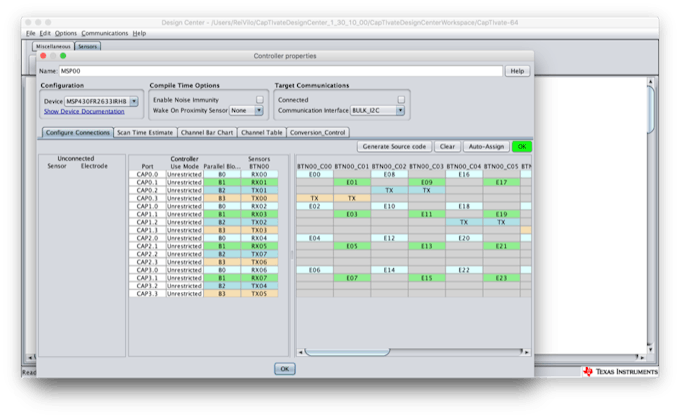The height and width of the screenshot is (418, 680).
Task: Switch to Scan Time Estimate tab
Action: (x=145, y=133)
